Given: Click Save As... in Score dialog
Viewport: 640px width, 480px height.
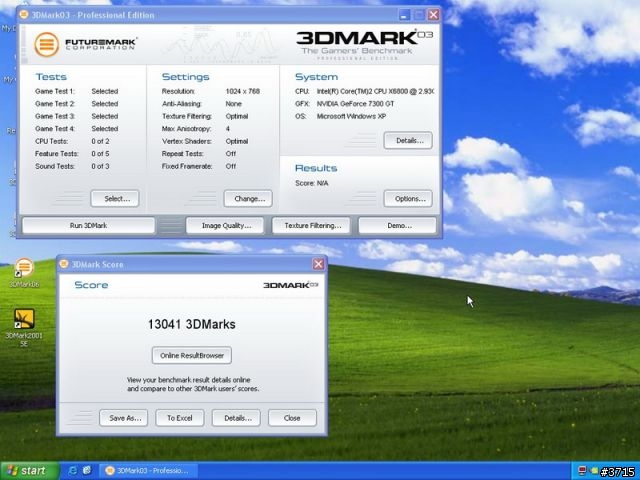Looking at the screenshot, I should click(x=124, y=418).
